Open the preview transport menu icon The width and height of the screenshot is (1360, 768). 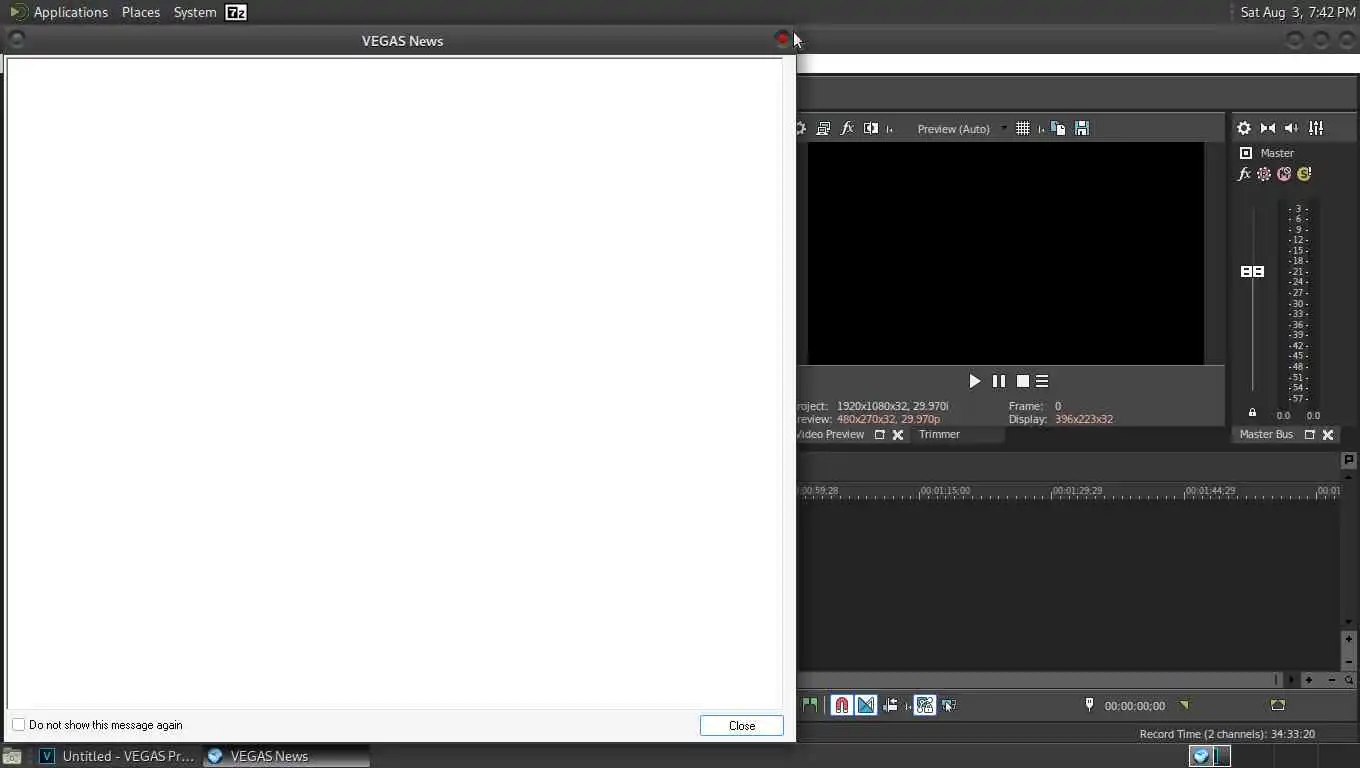pos(1042,381)
